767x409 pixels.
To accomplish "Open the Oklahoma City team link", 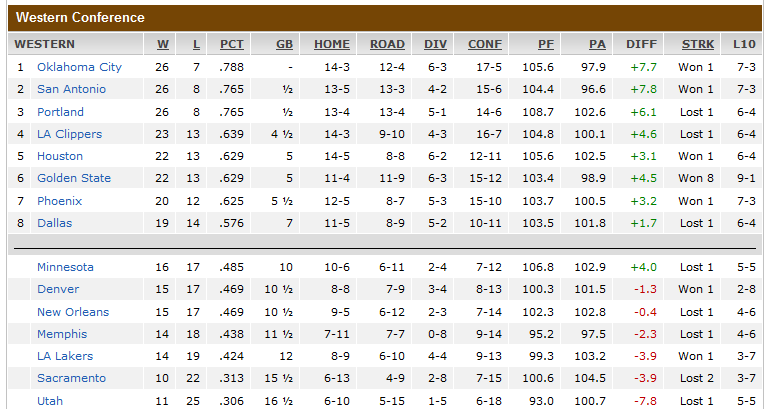I will (x=79, y=67).
